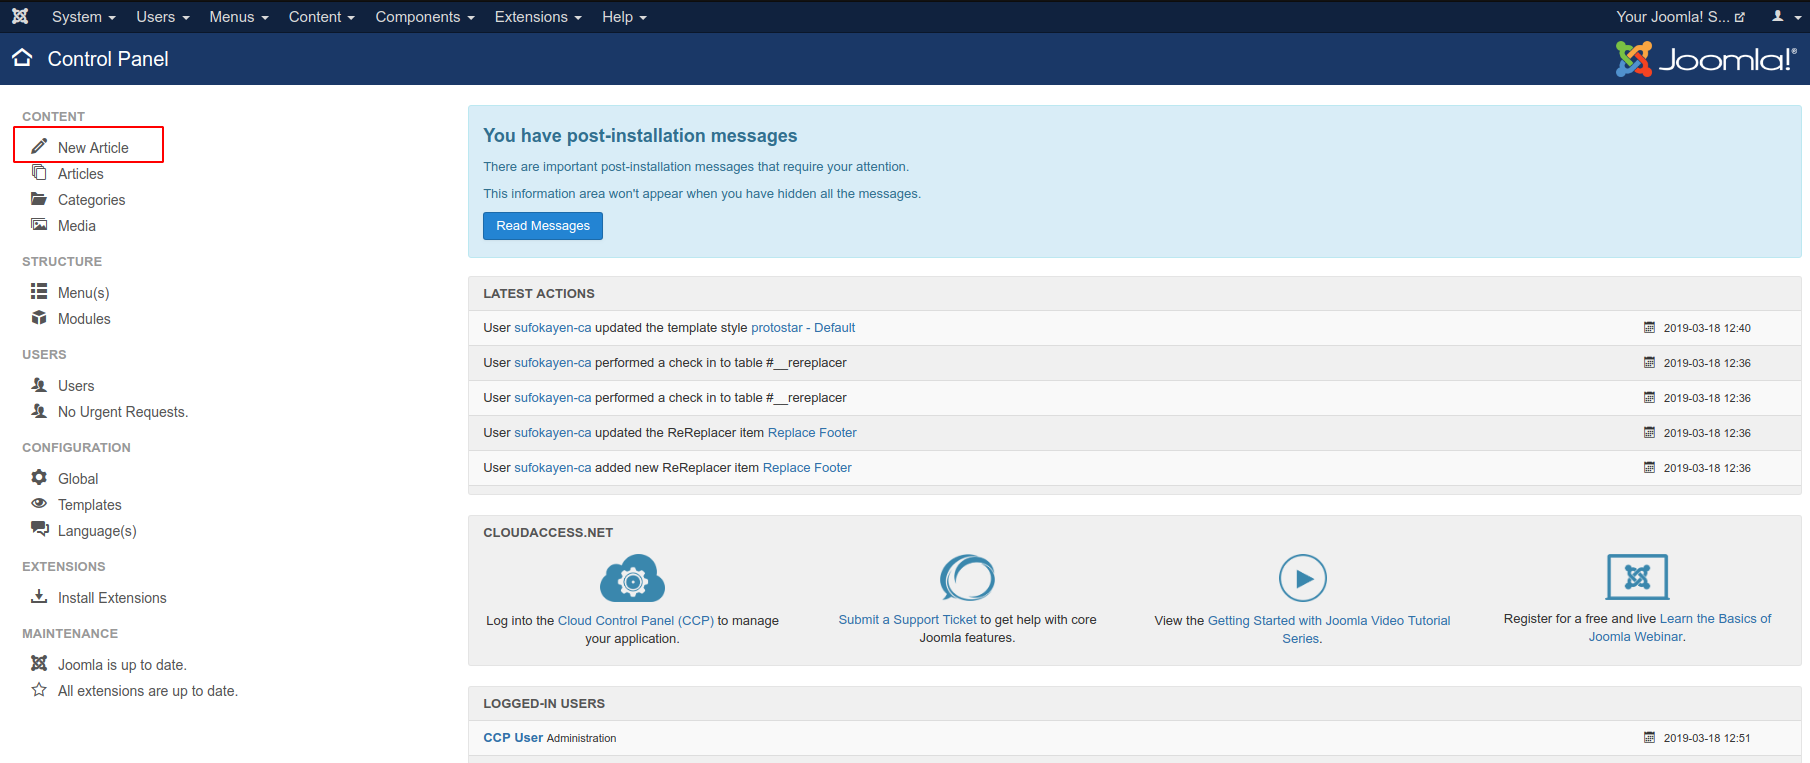
Task: Click CCP User in Logged-in Users
Action: [x=513, y=738]
